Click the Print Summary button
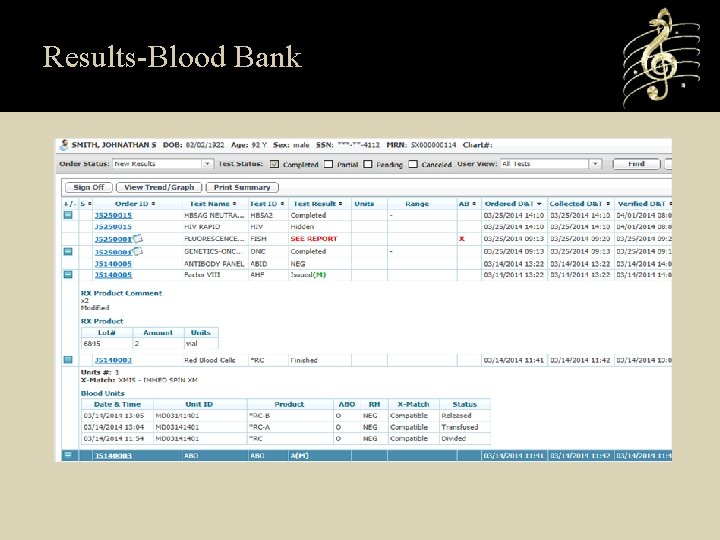This screenshot has height=540, width=720. 242,187
